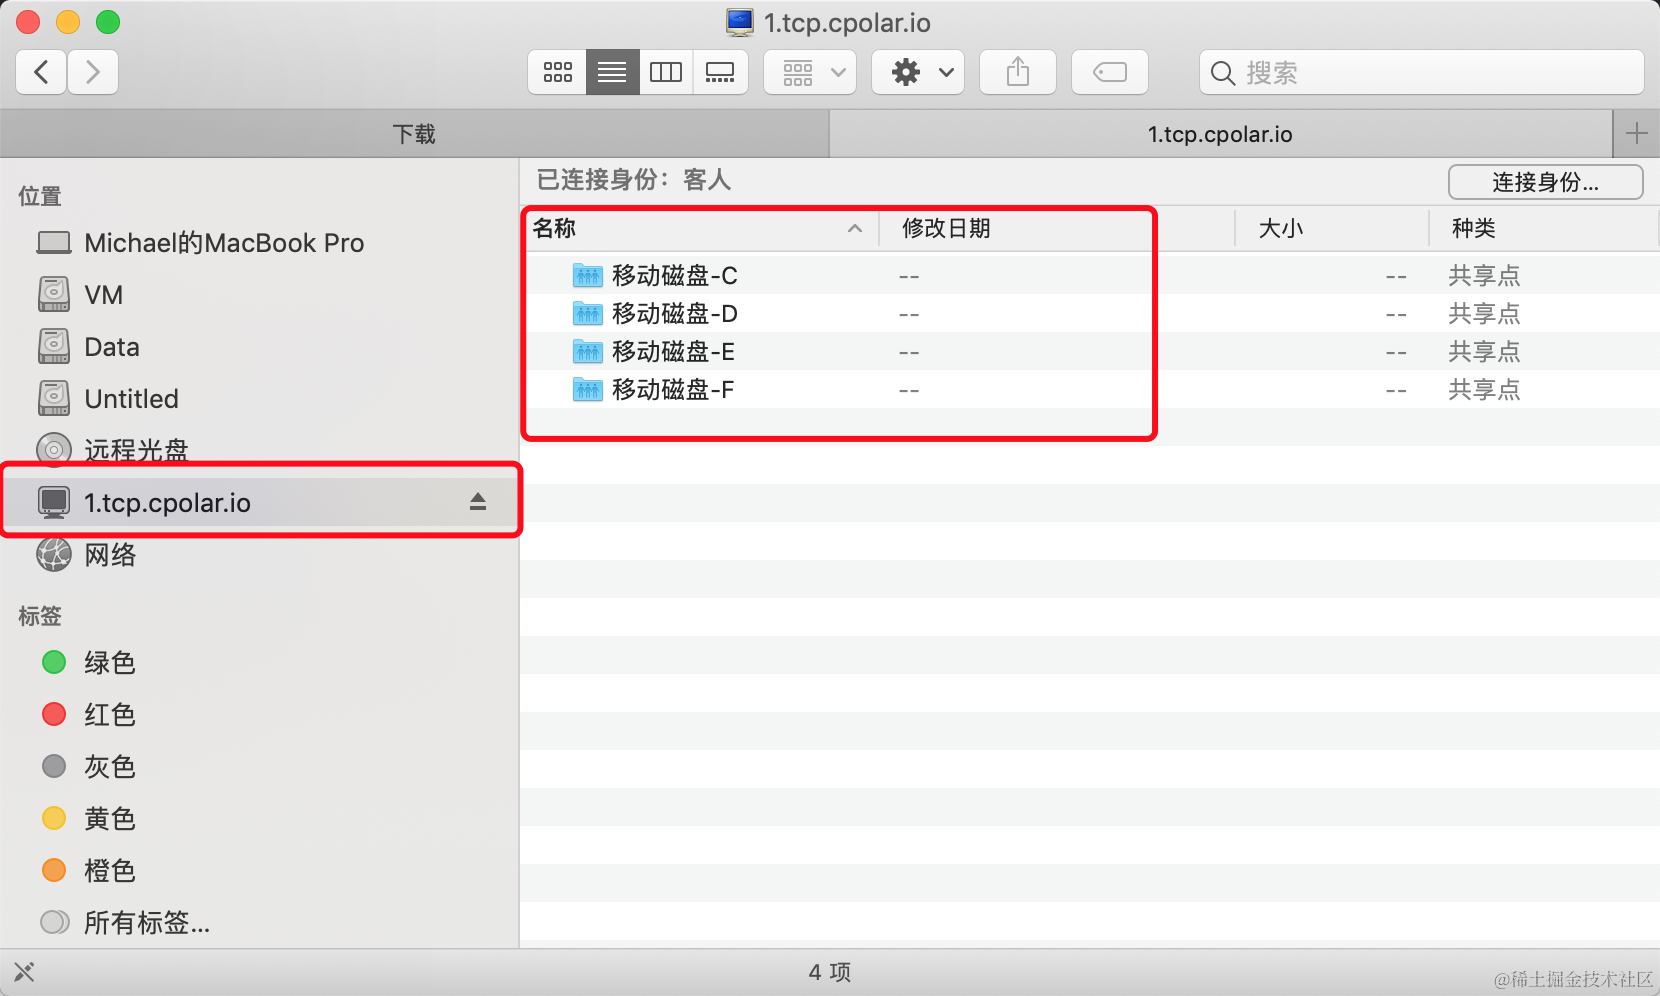Switch to column view

point(666,72)
